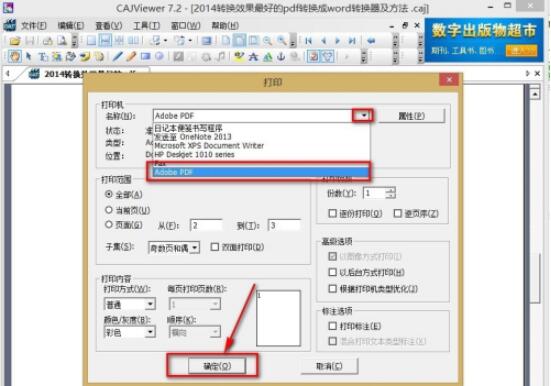Open the 工具(T) menu
551x386 pixels.
146,26
